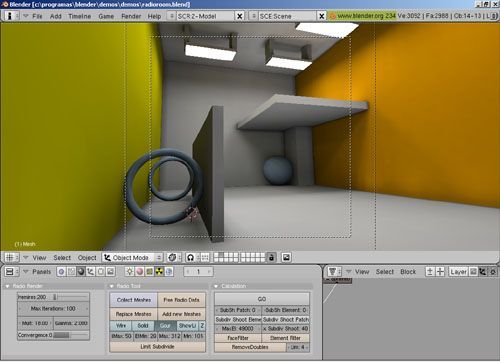
Task: Select the Shading context ball icon
Action: (x=81, y=272)
